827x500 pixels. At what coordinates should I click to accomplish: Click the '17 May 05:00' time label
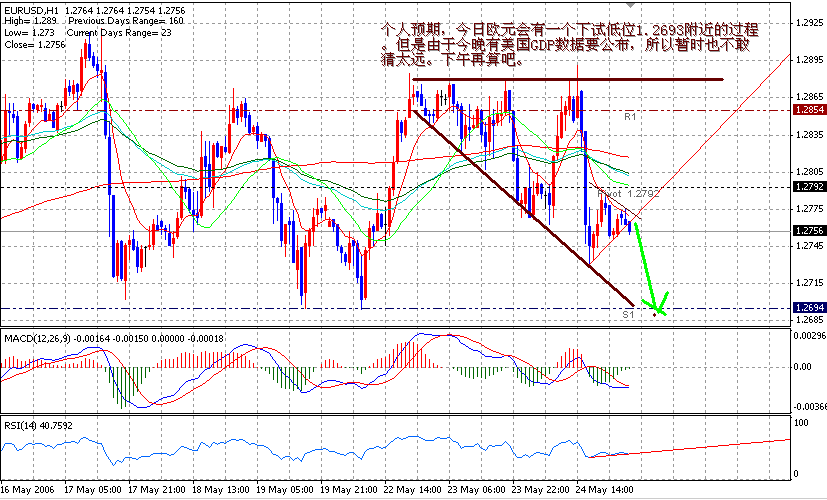pos(93,489)
